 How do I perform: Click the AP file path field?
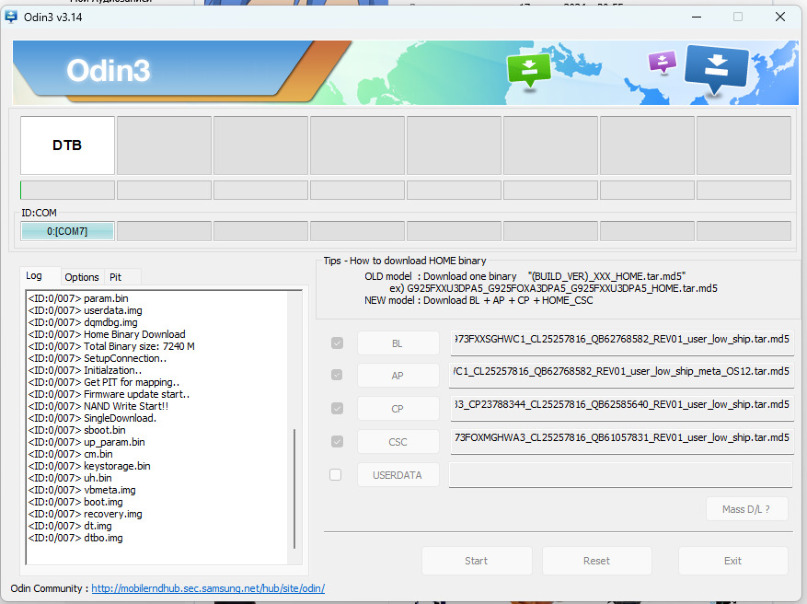[622, 375]
